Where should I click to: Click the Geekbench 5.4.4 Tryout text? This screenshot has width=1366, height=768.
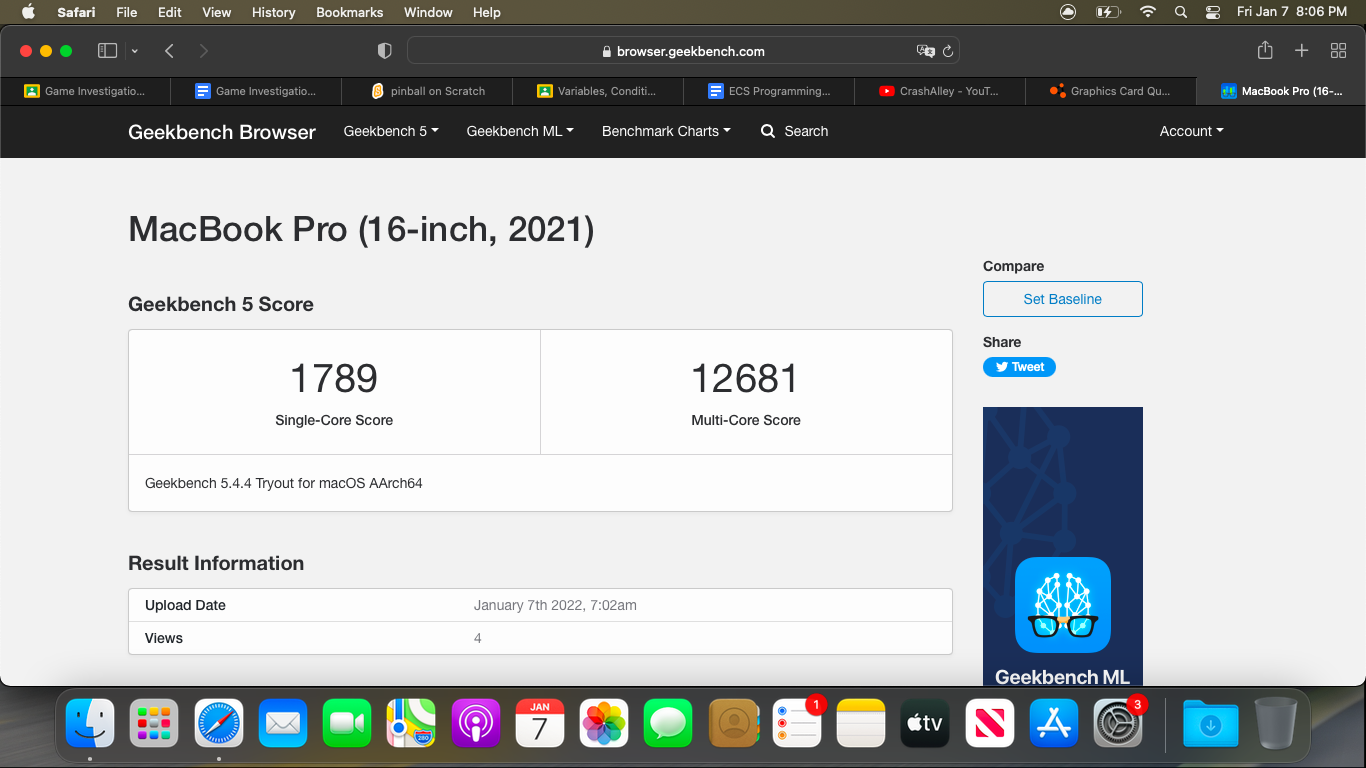click(284, 483)
